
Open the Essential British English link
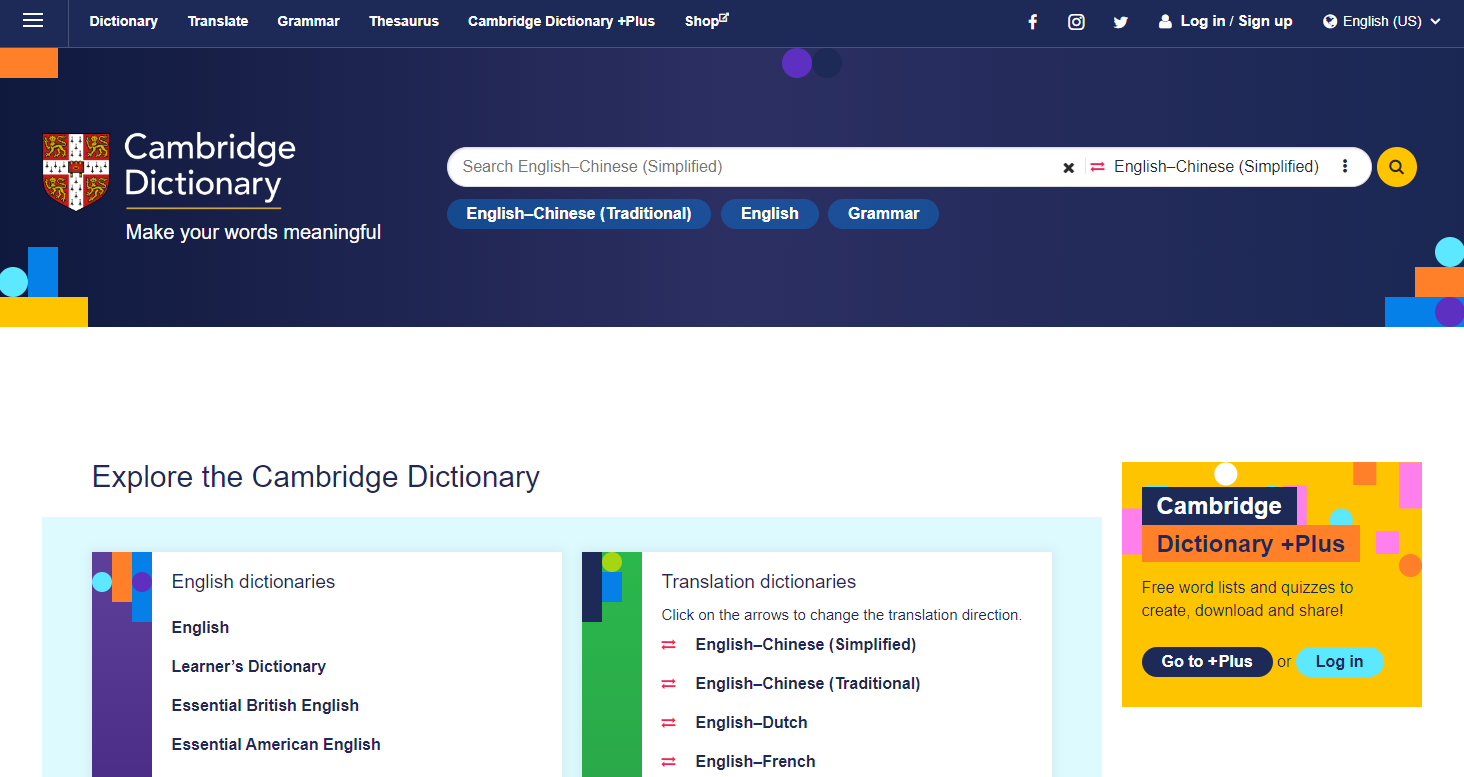tap(265, 706)
